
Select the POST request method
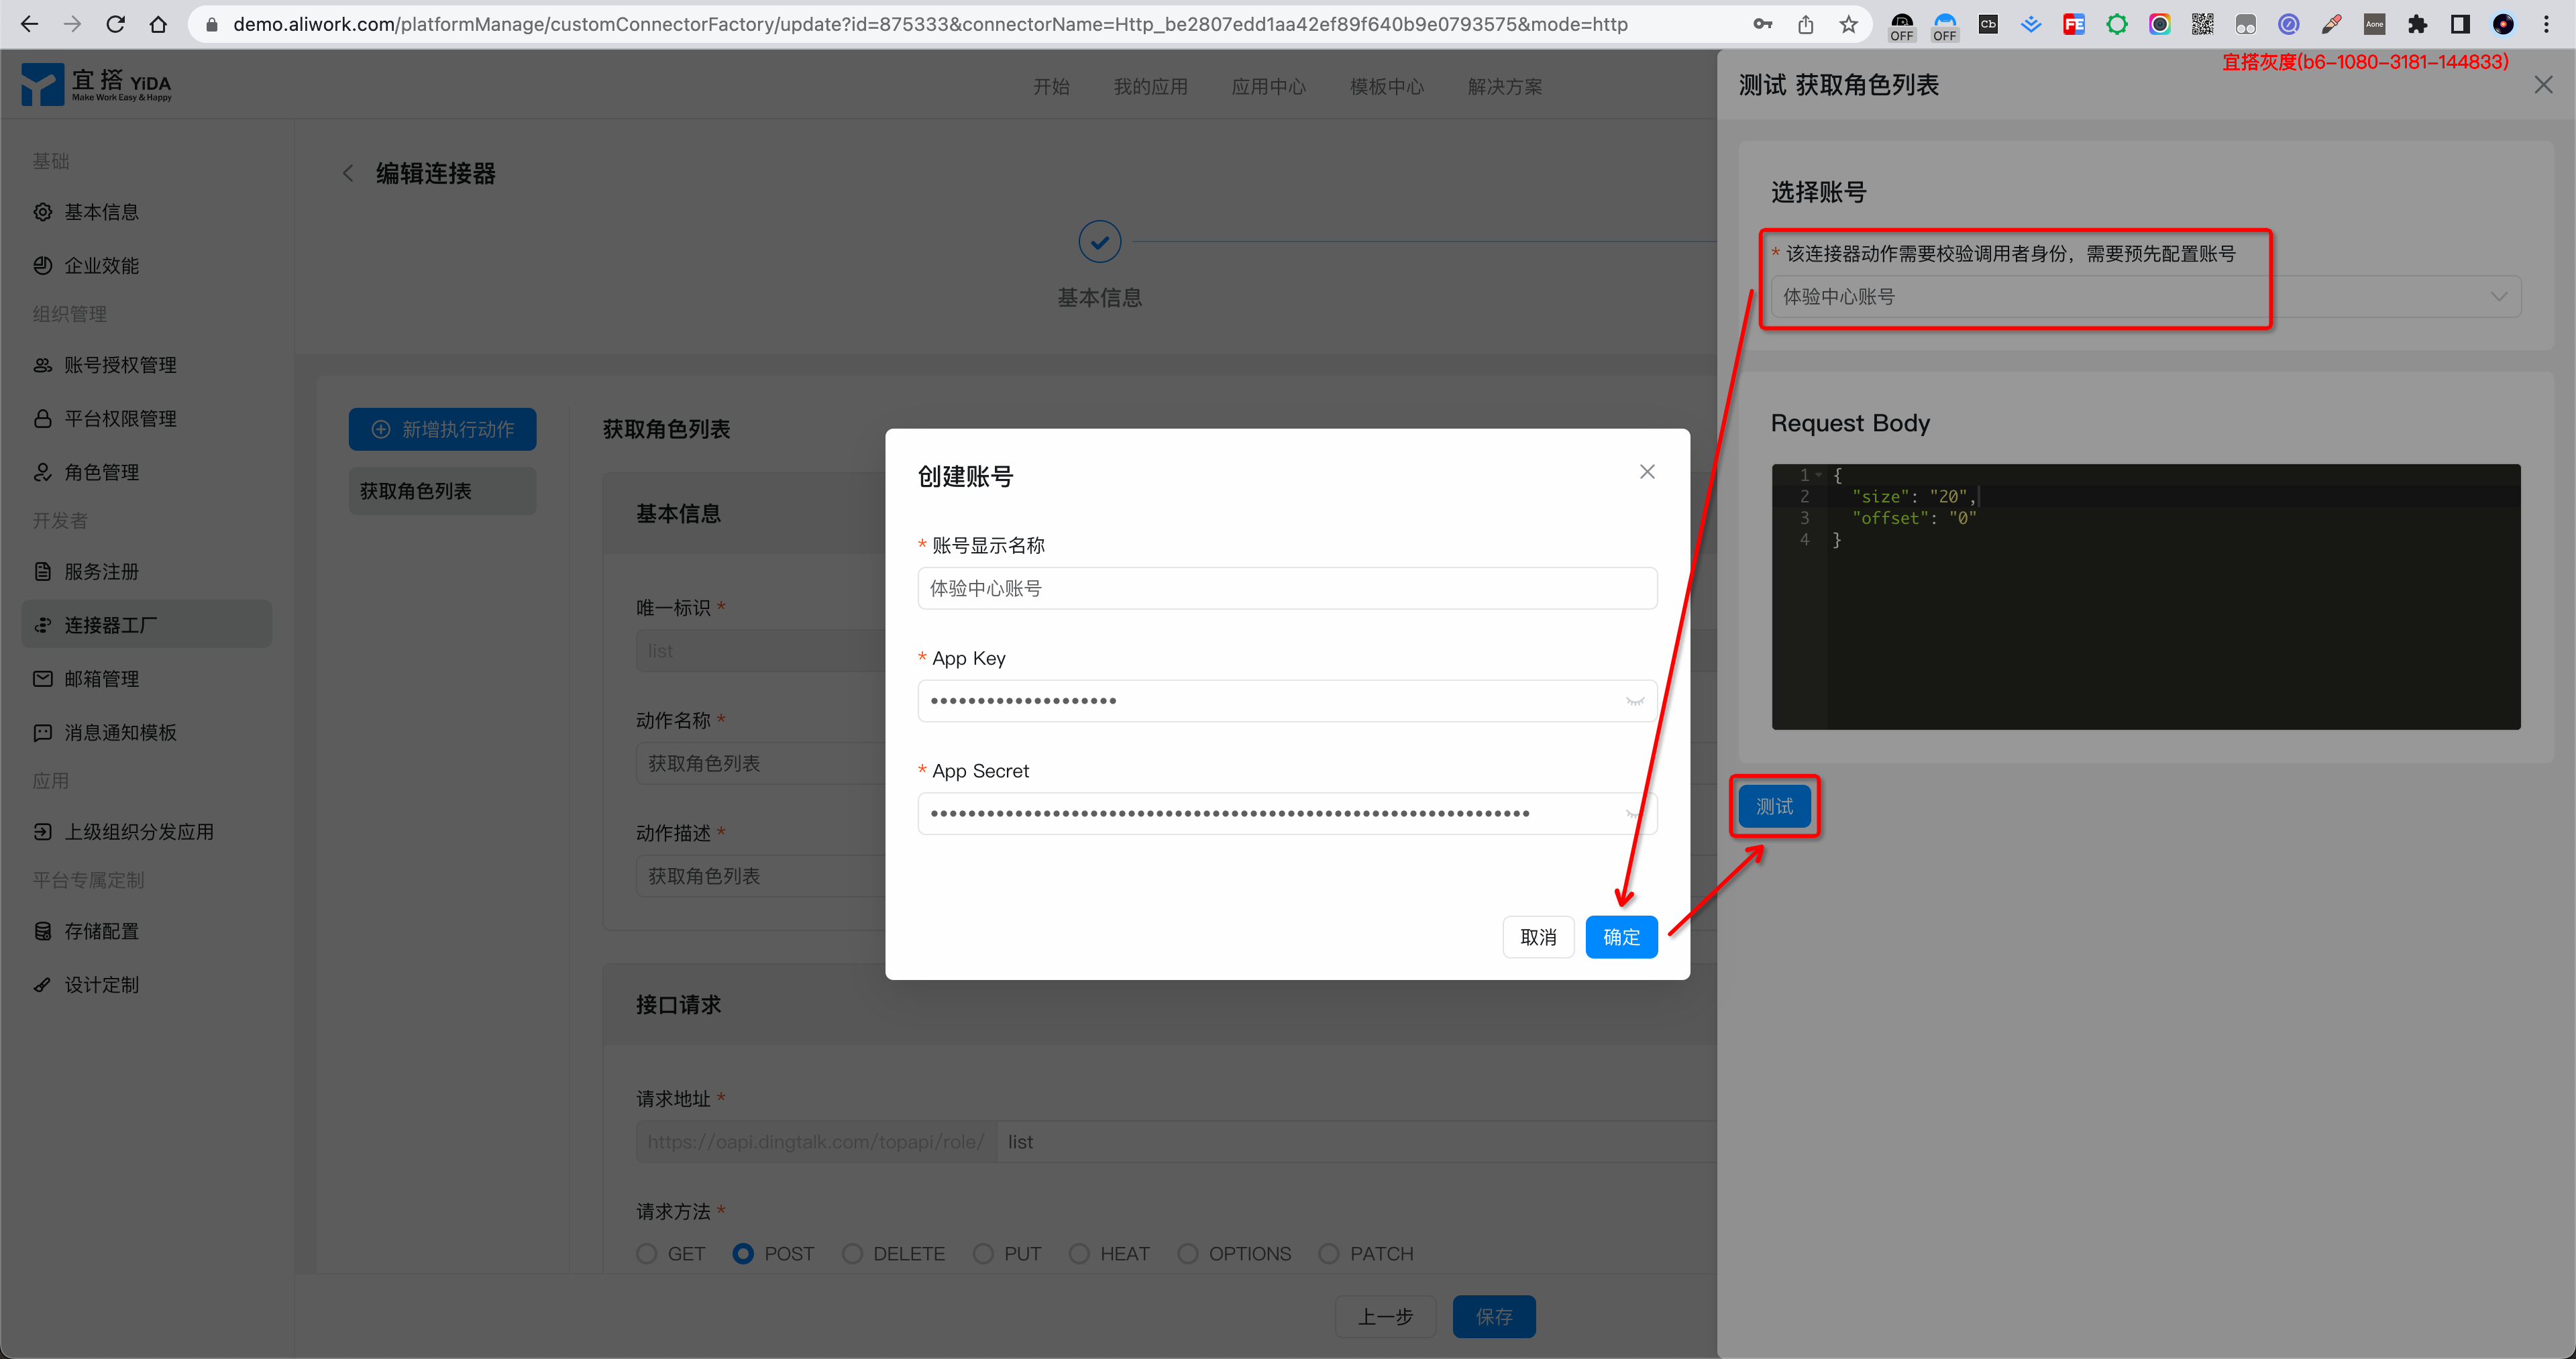pyautogui.click(x=743, y=1253)
